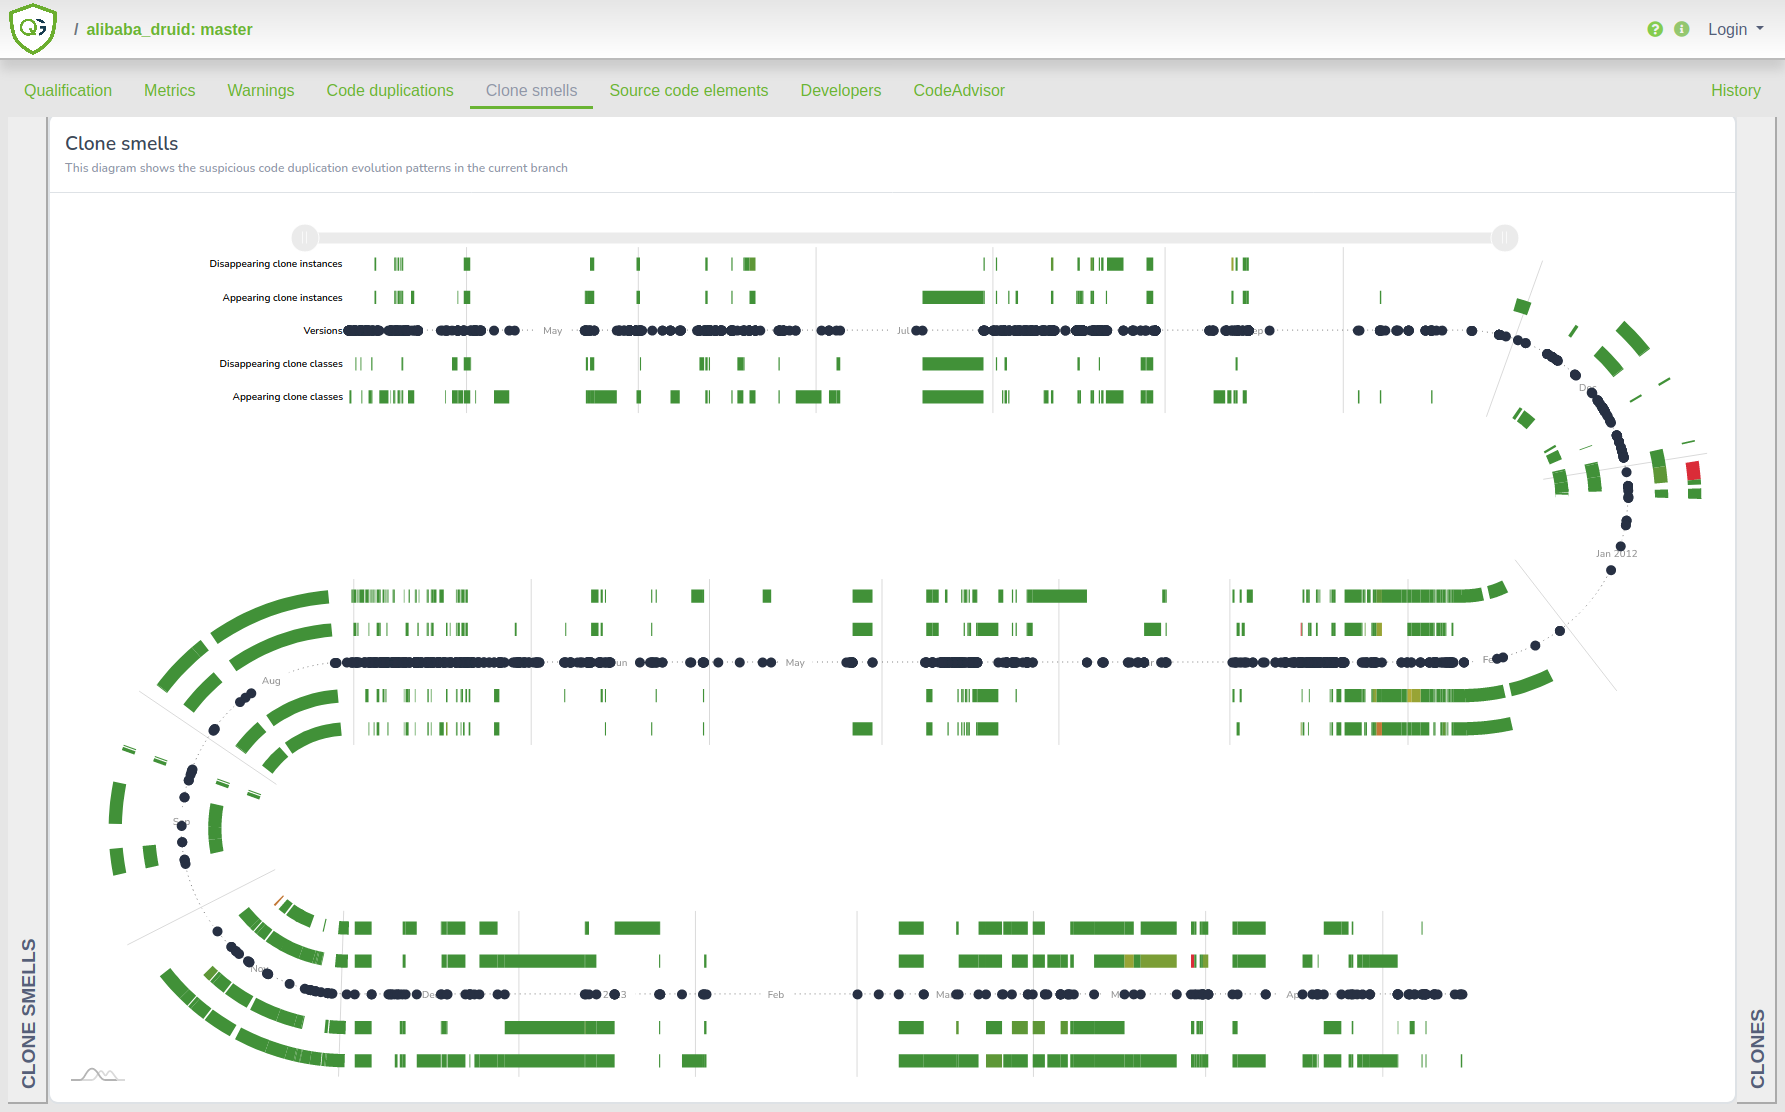The height and width of the screenshot is (1112, 1785).
Task: Open the help question mark icon
Action: [x=1655, y=29]
